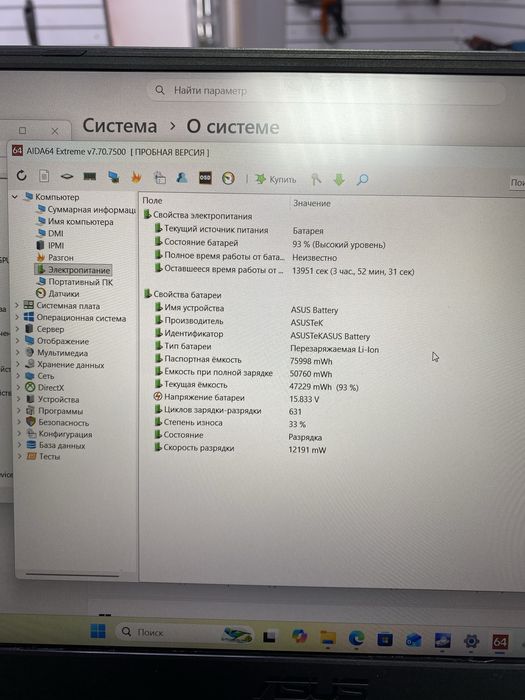Click the Купить button in toolbar
Image resolution: width=525 pixels, height=700 pixels.
coord(275,179)
